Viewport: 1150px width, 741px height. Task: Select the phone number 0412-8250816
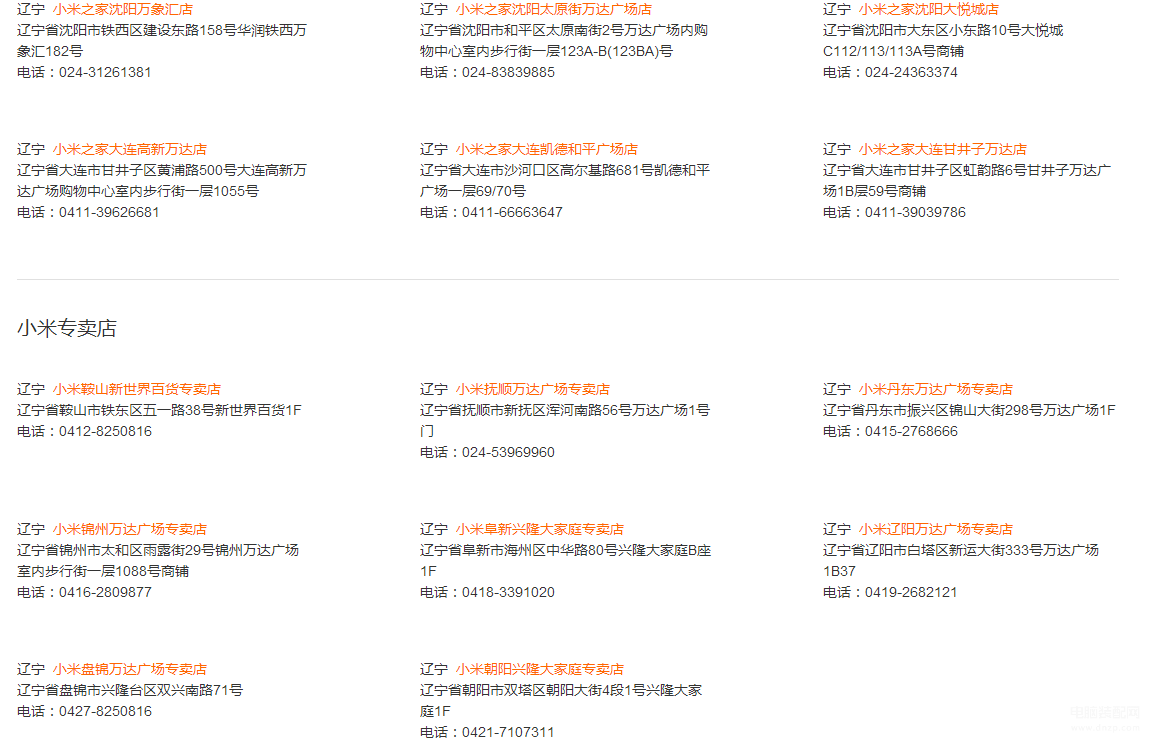coord(106,431)
